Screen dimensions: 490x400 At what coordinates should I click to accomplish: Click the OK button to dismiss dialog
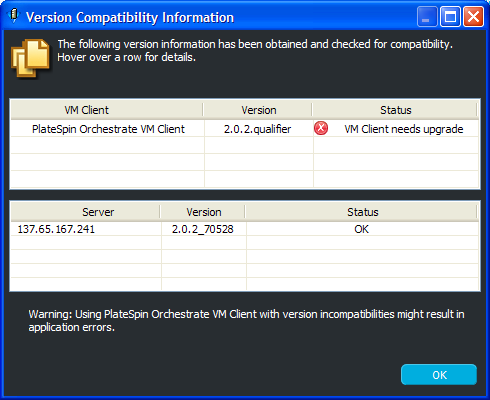(439, 375)
